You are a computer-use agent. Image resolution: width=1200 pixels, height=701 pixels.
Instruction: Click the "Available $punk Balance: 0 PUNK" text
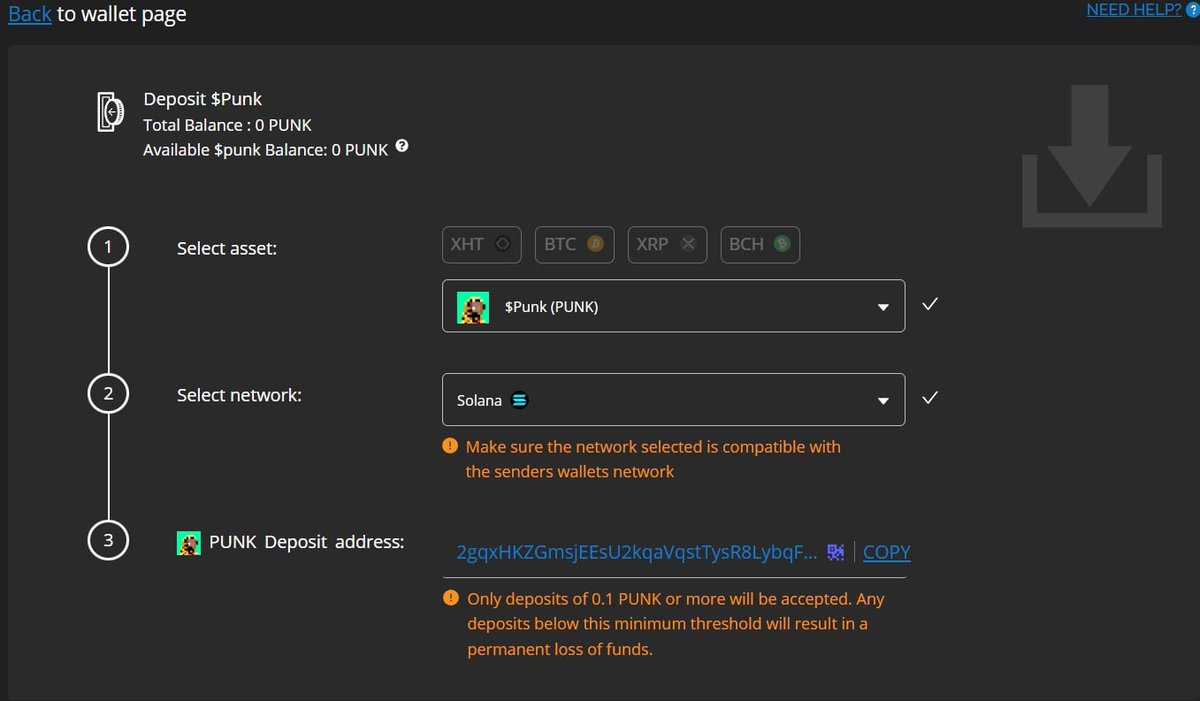coord(265,150)
